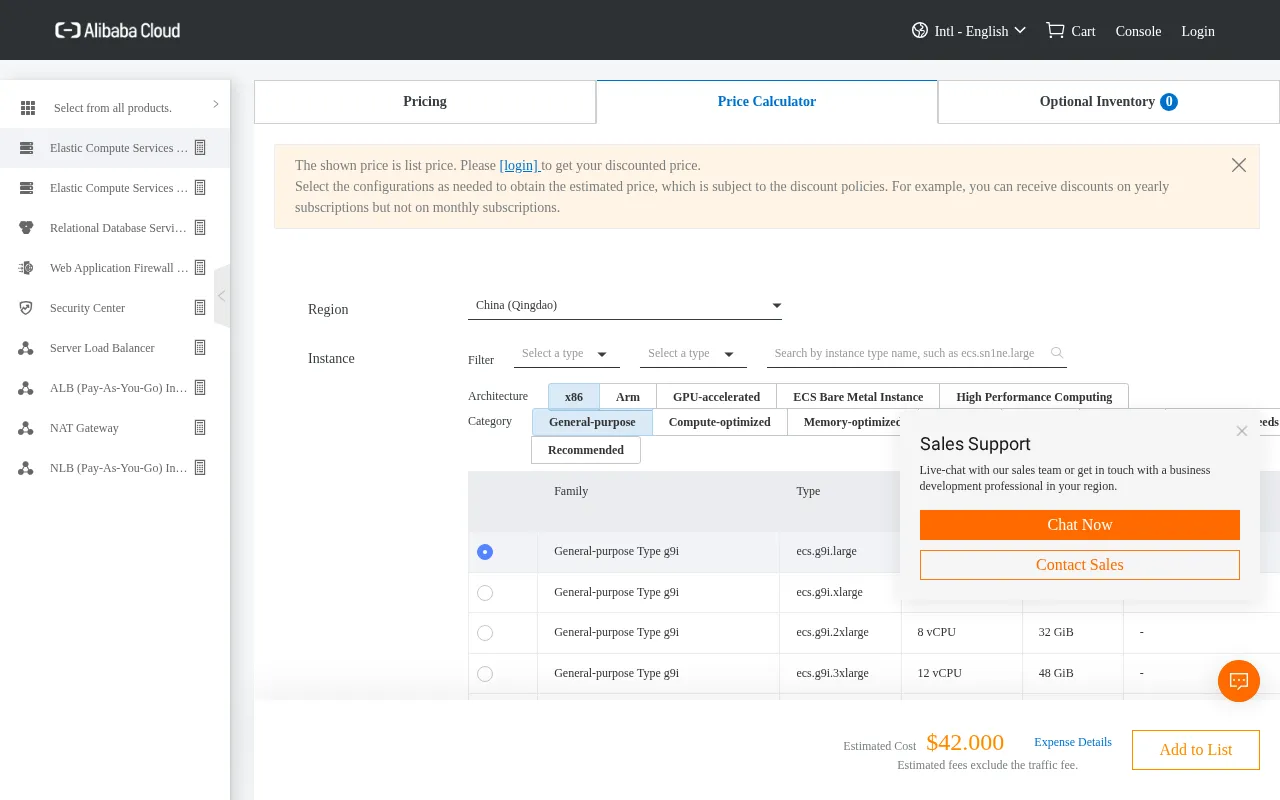Screen dimensions: 1280x800
Task: Choose the Compute-optimized category
Action: pos(720,423)
